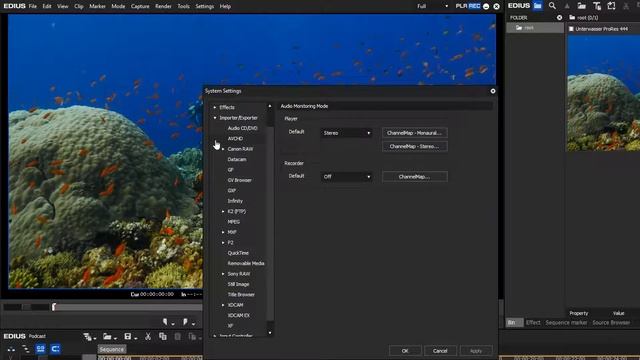
Task: Collapse the Importer/Exporter tree node
Action: tap(215, 118)
